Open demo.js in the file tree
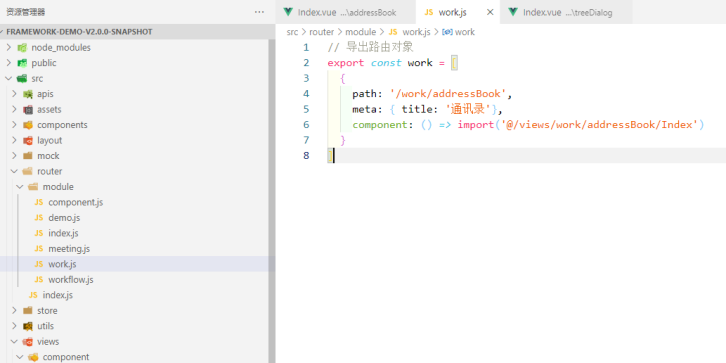This screenshot has width=726, height=363. 64,218
